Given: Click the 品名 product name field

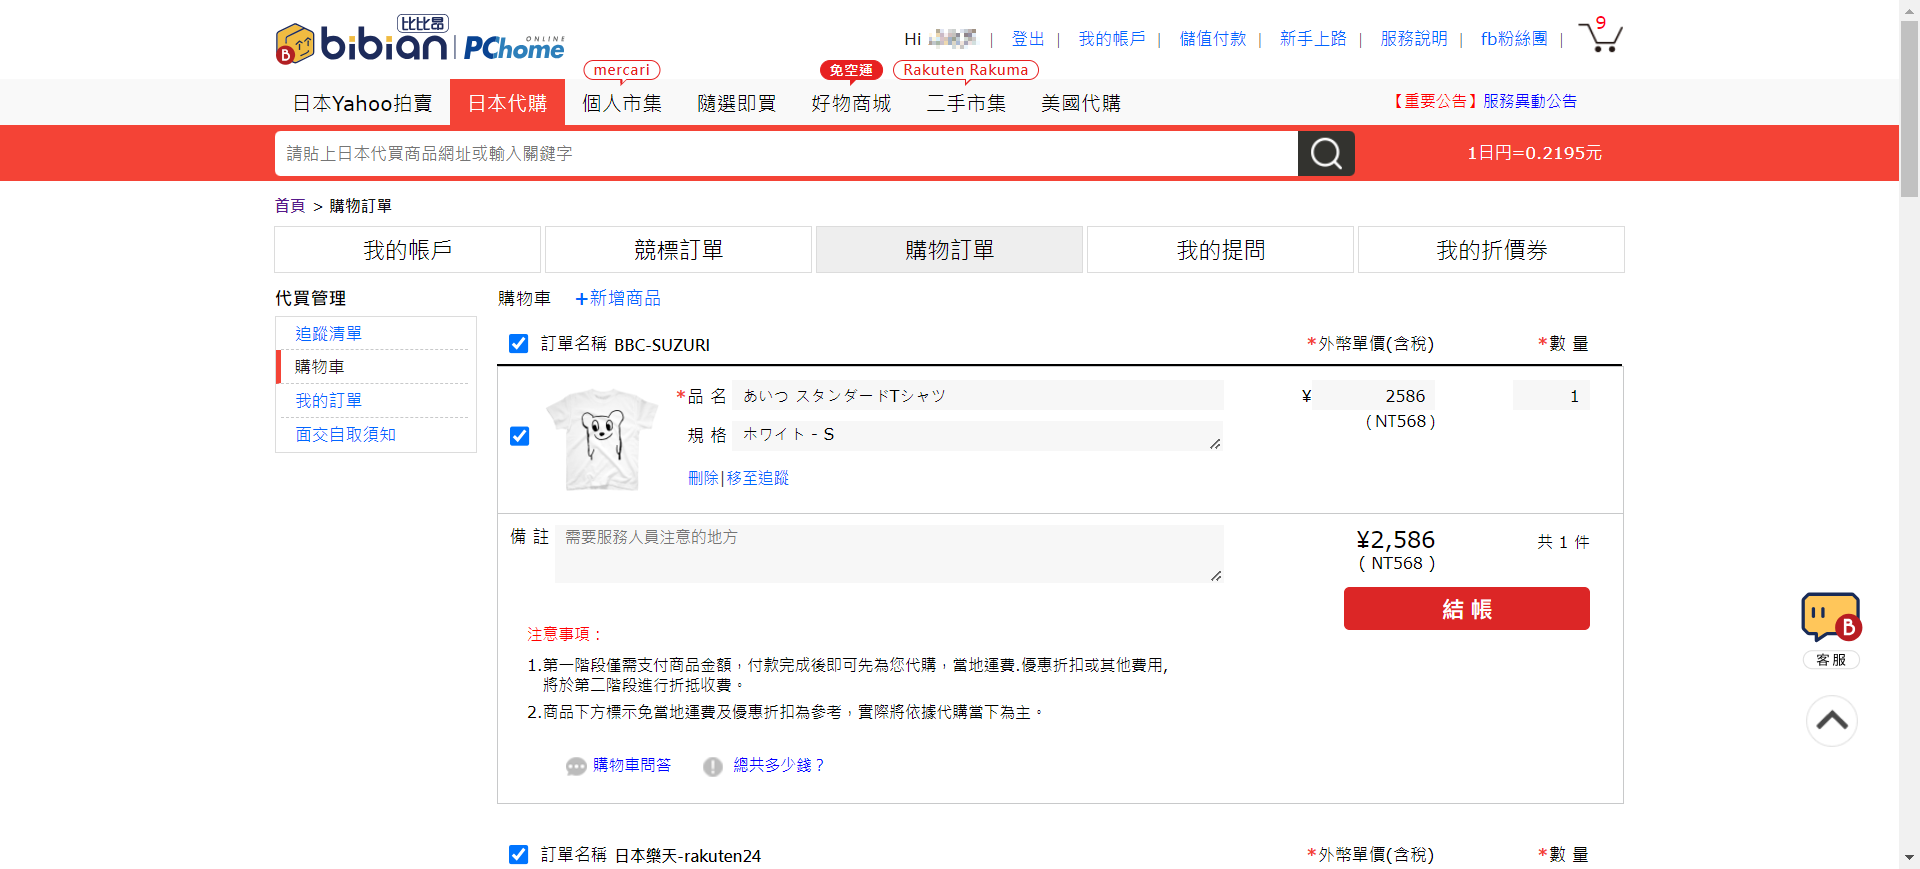Looking at the screenshot, I should [977, 395].
